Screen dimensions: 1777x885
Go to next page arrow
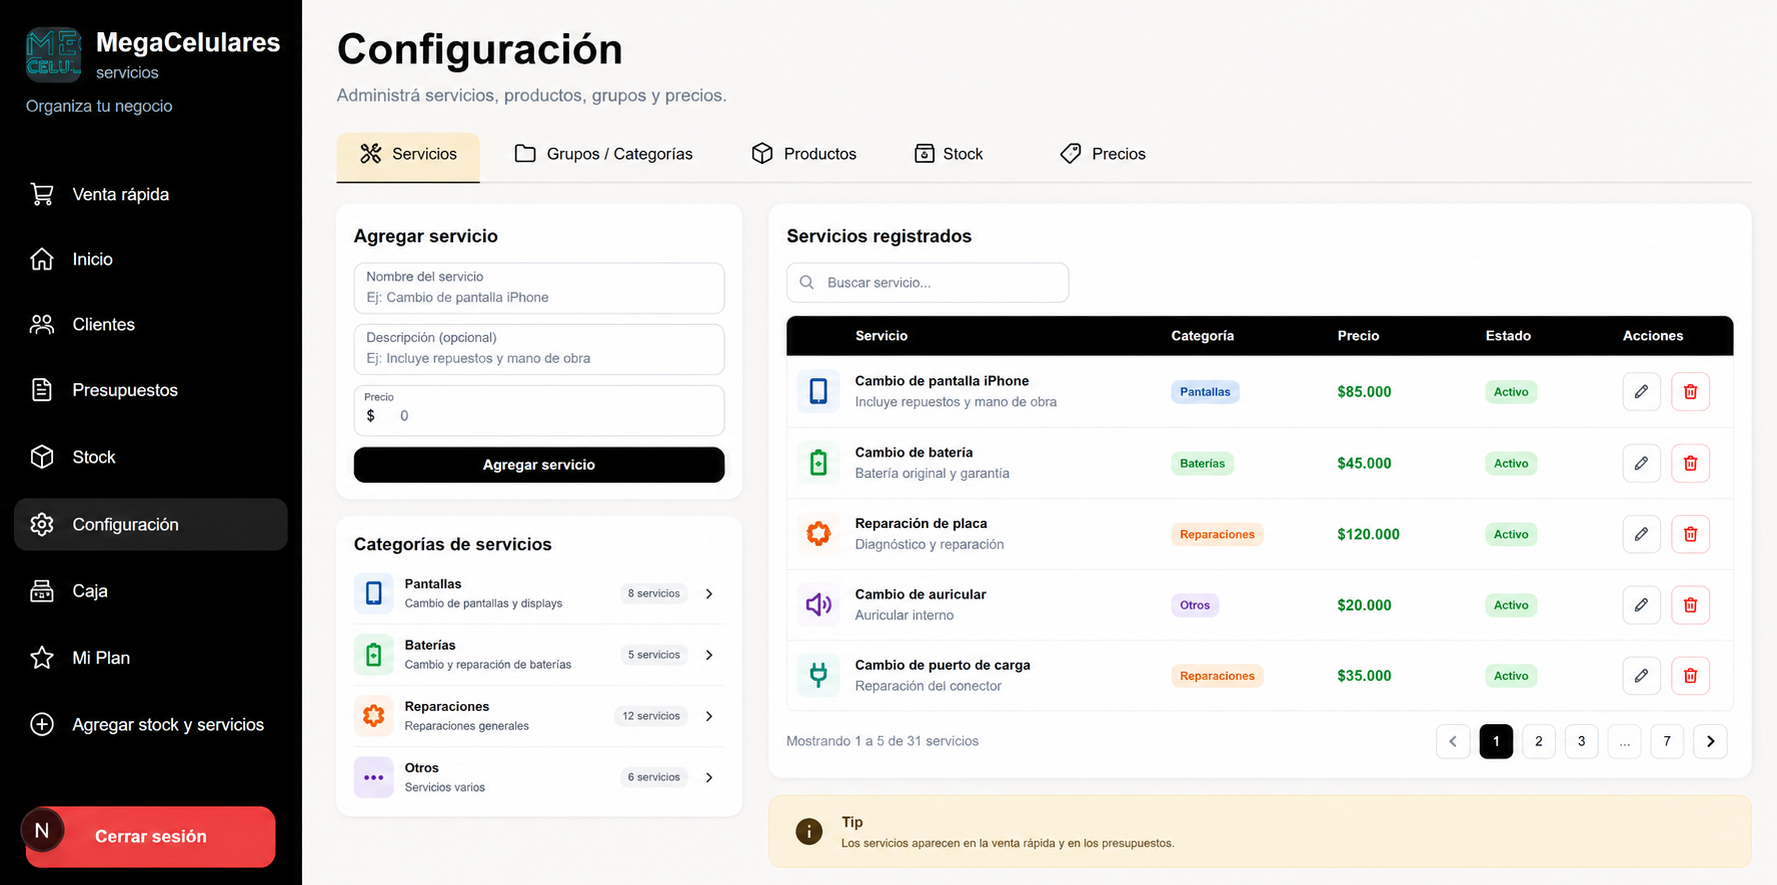1710,741
